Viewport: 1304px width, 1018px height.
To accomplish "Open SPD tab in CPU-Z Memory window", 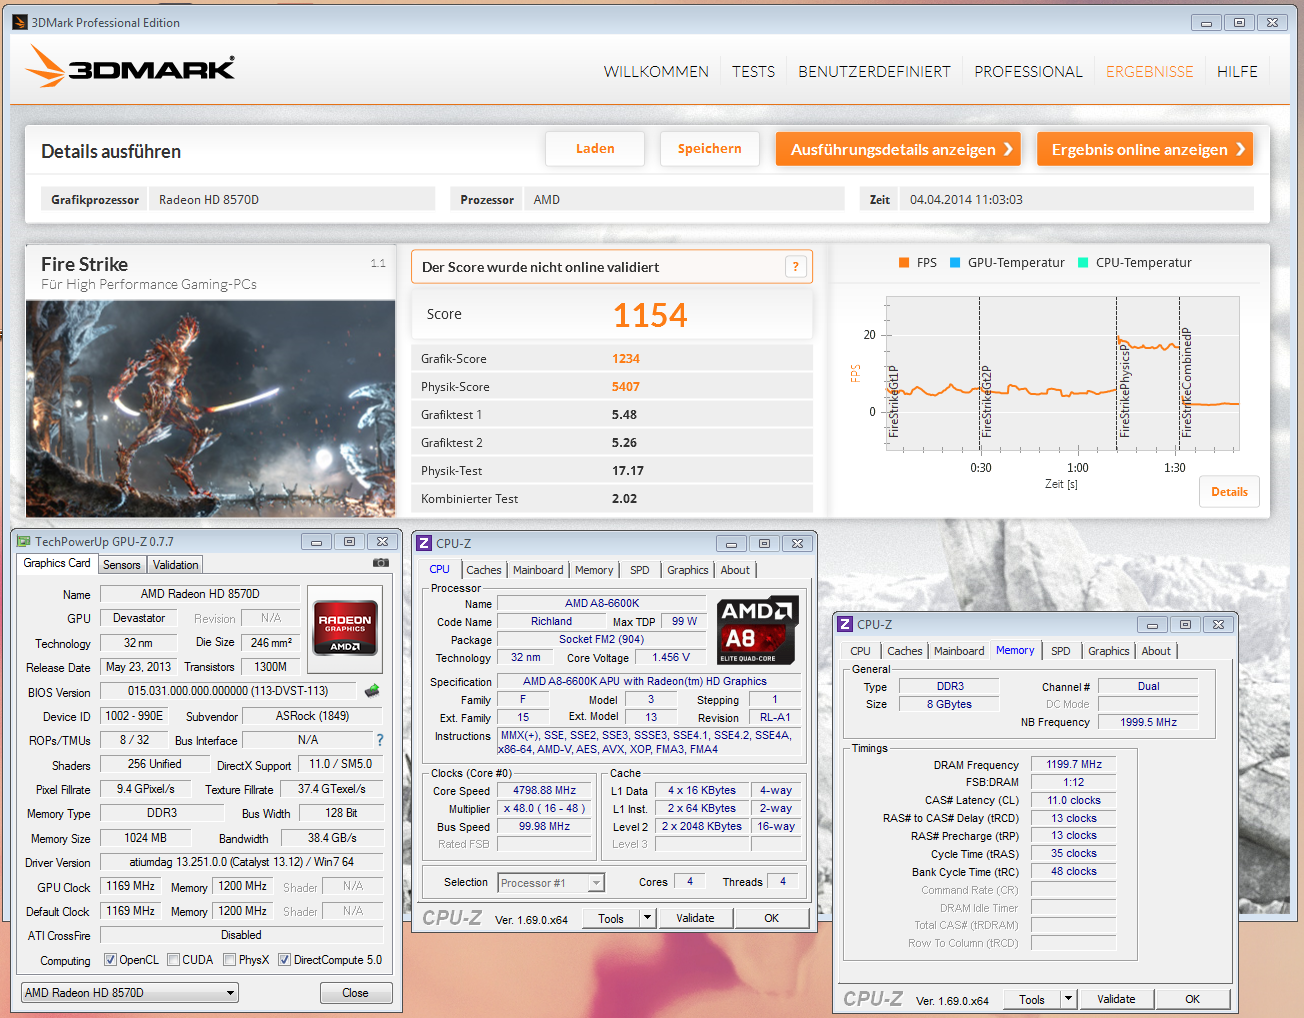I will point(1061,651).
